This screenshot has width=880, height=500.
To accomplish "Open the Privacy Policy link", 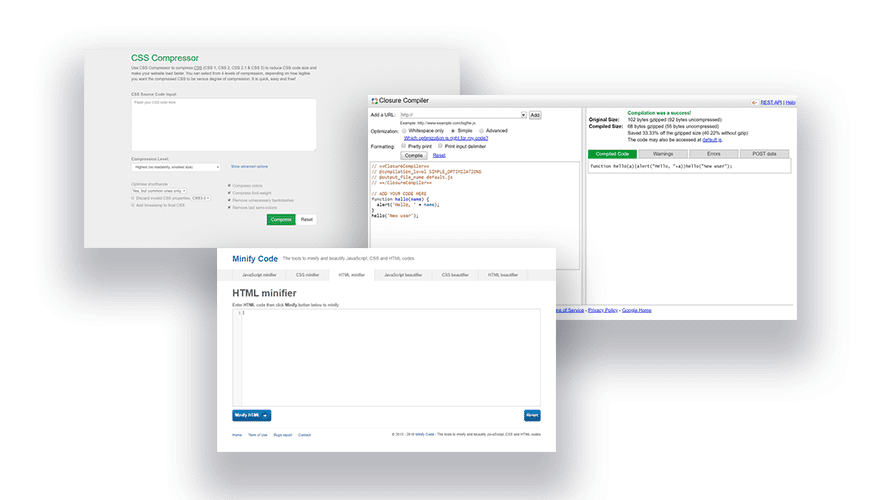I will [x=603, y=310].
